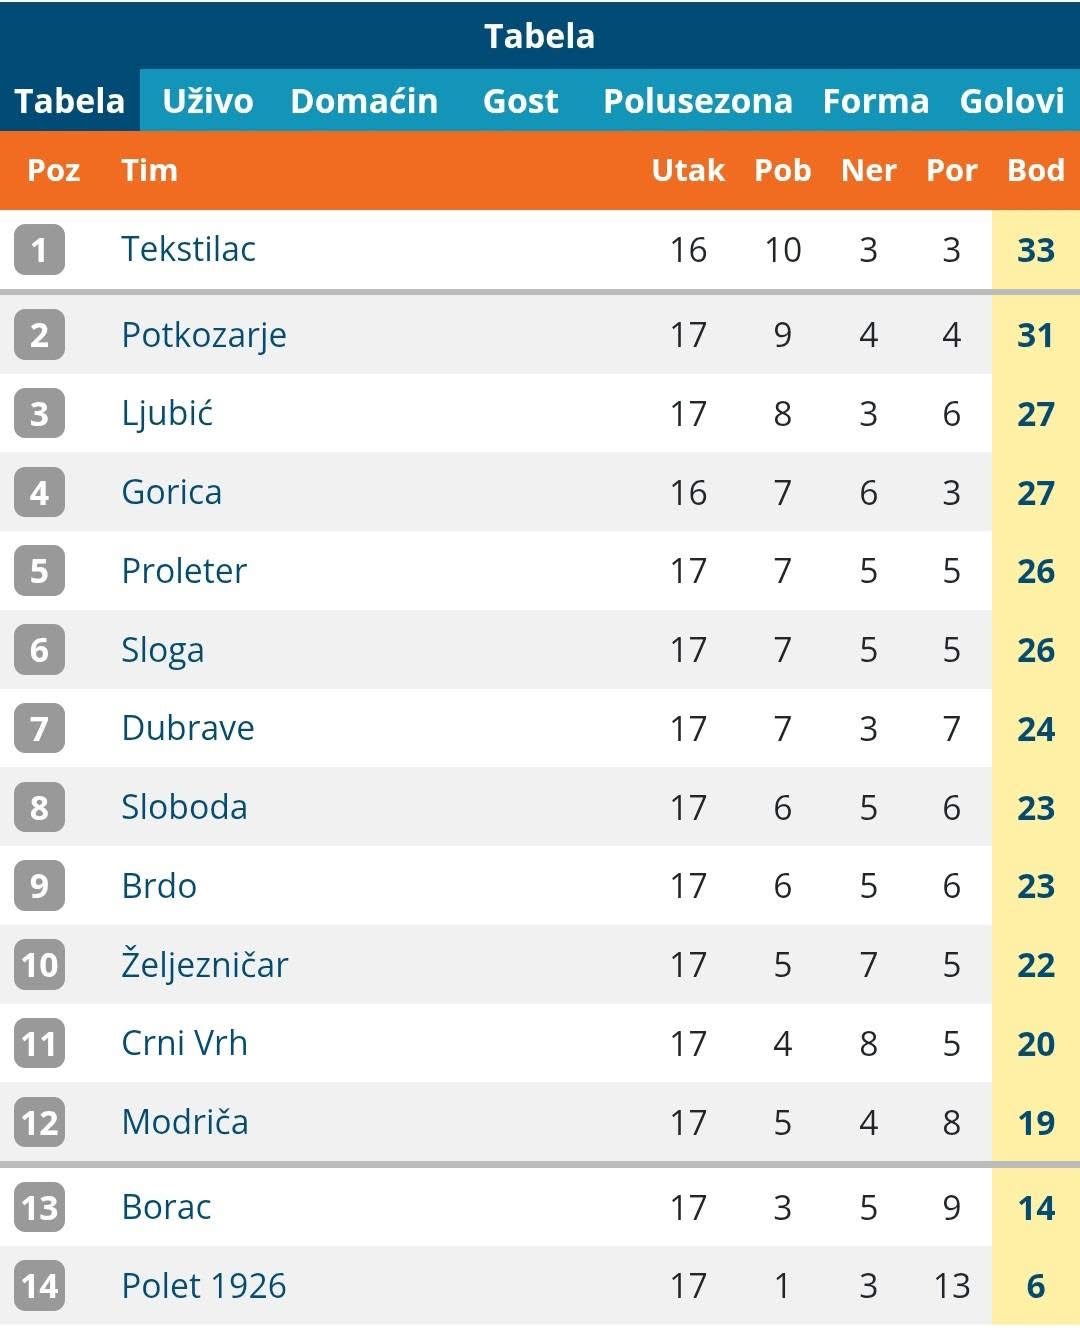Show the Polusezona table tab
Image resolution: width=1080 pixels, height=1330 pixels.
tap(698, 101)
